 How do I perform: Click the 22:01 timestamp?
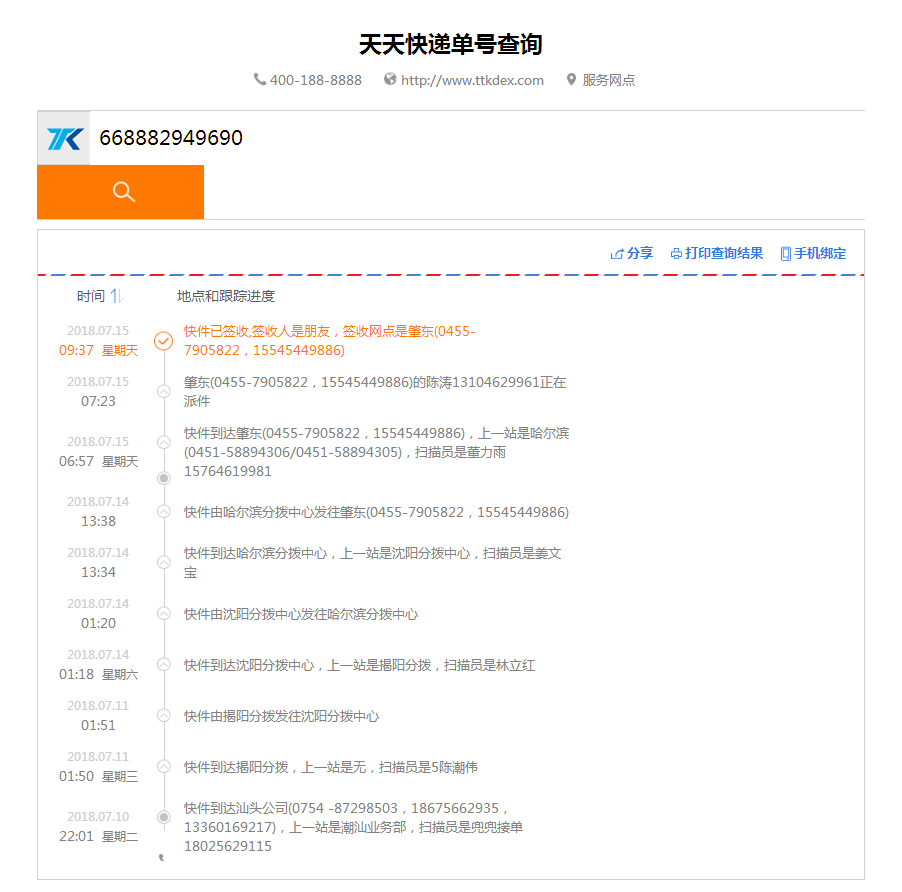point(77,836)
